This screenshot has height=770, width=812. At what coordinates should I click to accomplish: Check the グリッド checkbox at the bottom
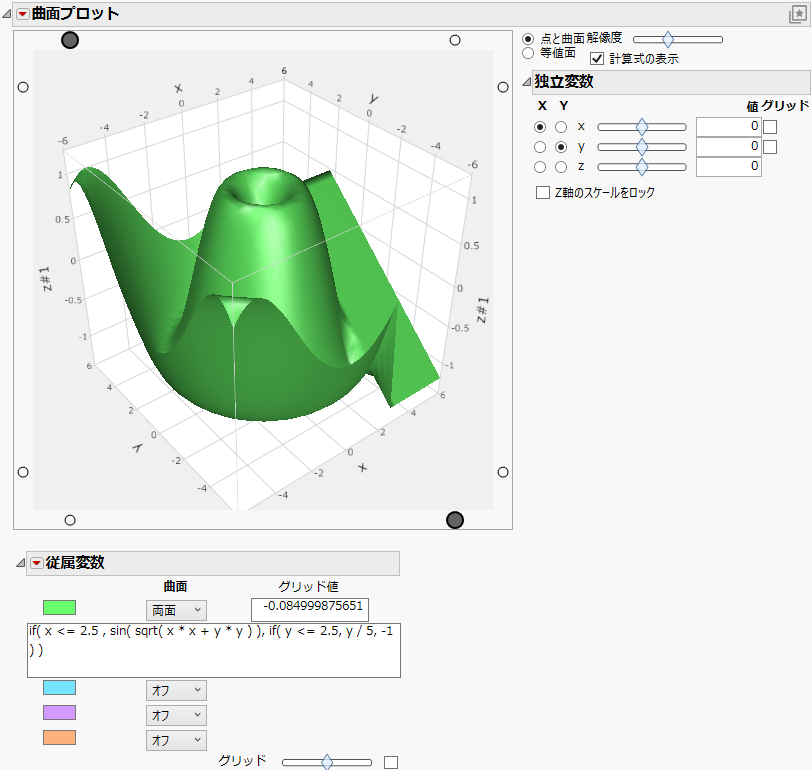[x=390, y=760]
